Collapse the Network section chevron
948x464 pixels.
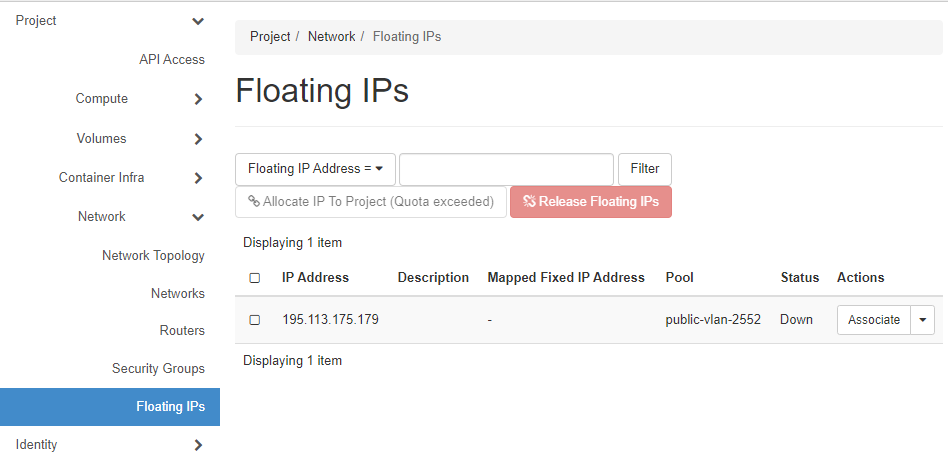198,217
